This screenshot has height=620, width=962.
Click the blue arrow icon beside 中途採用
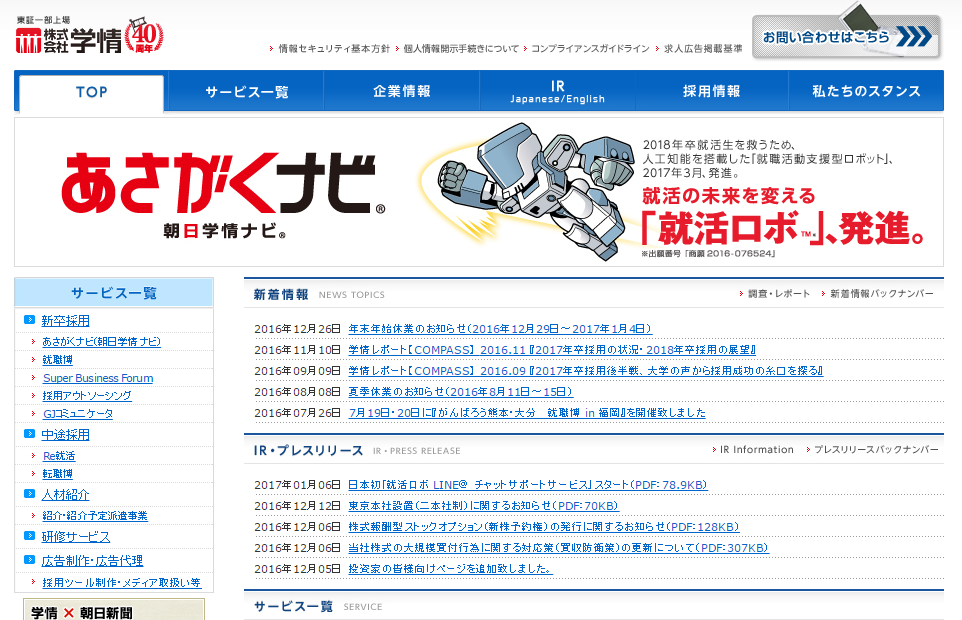point(29,435)
